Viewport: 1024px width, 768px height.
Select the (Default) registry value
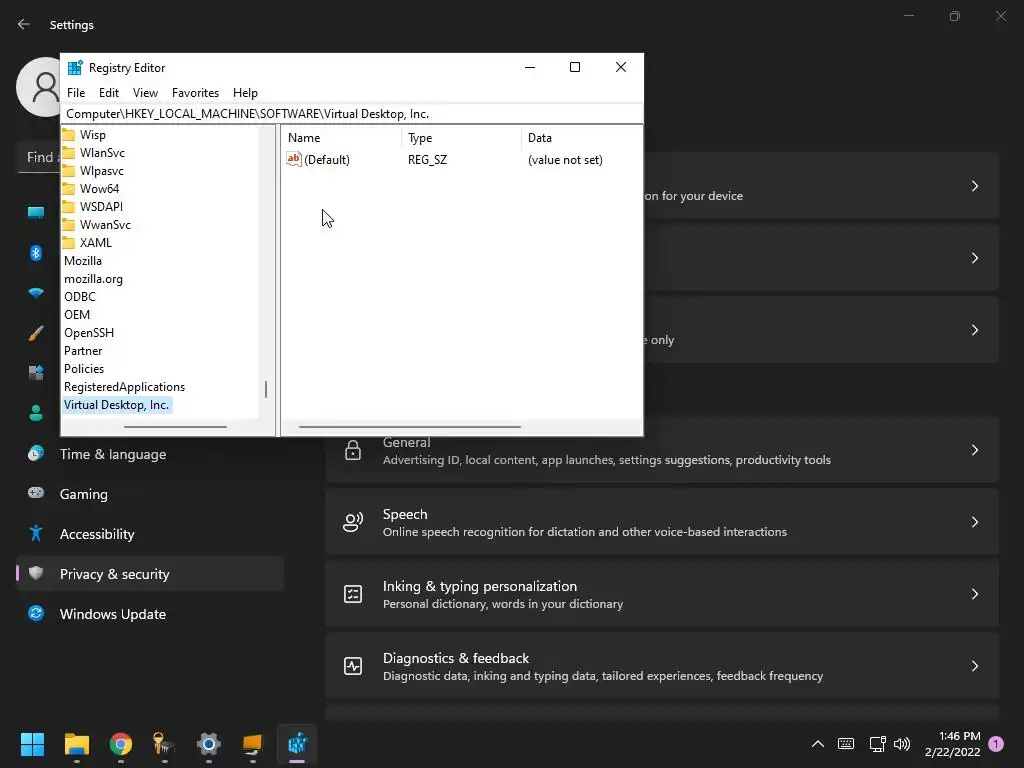[x=327, y=160]
